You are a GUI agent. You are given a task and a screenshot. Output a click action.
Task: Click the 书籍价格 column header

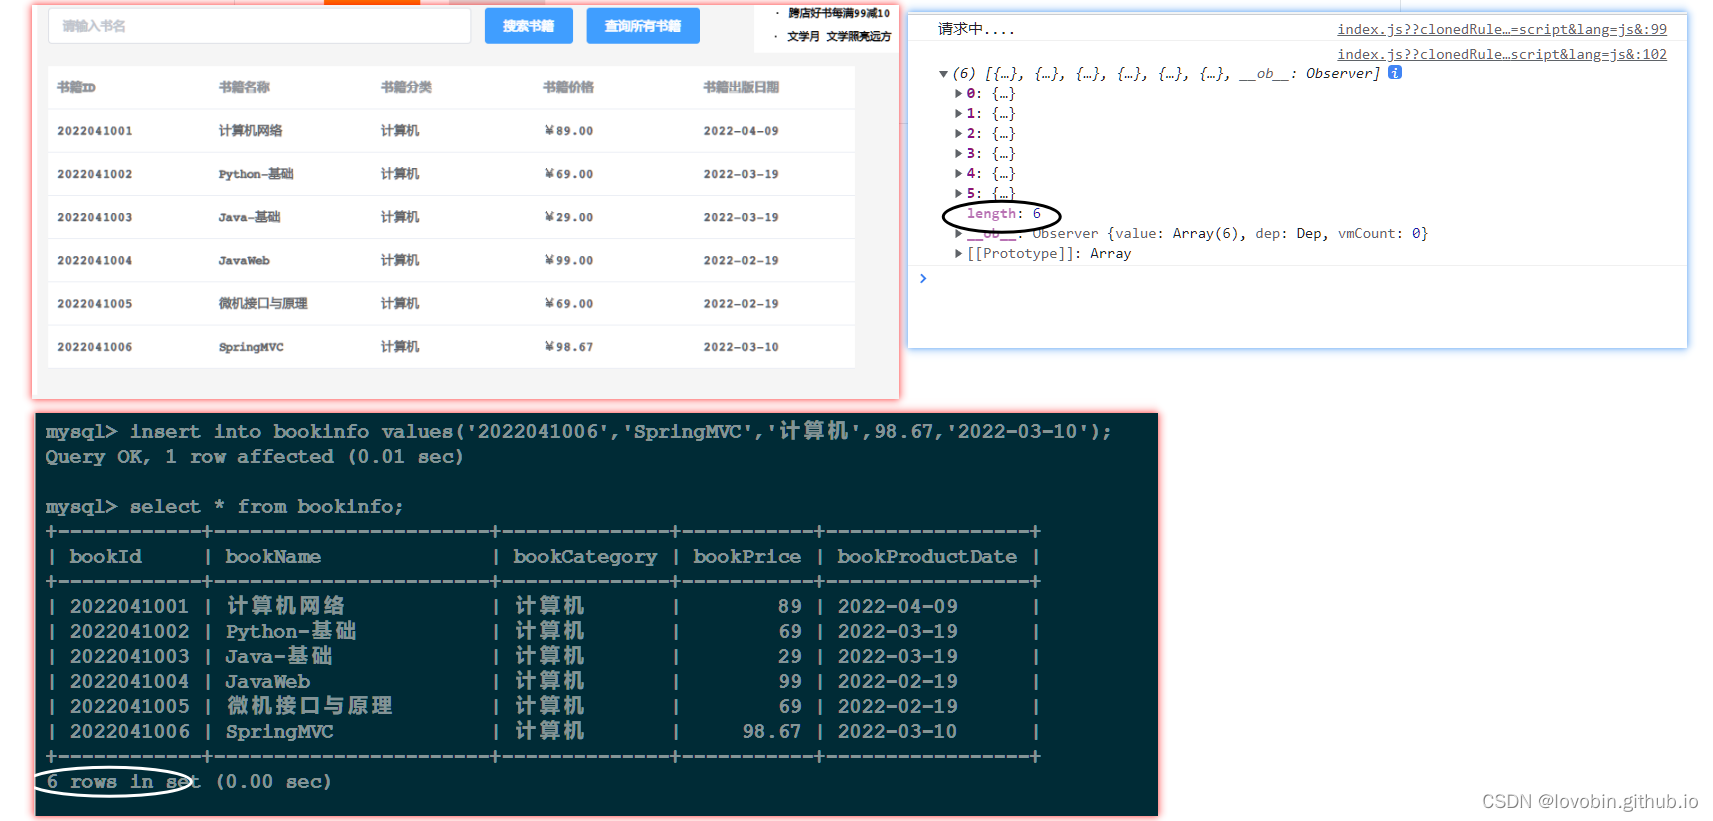(568, 87)
